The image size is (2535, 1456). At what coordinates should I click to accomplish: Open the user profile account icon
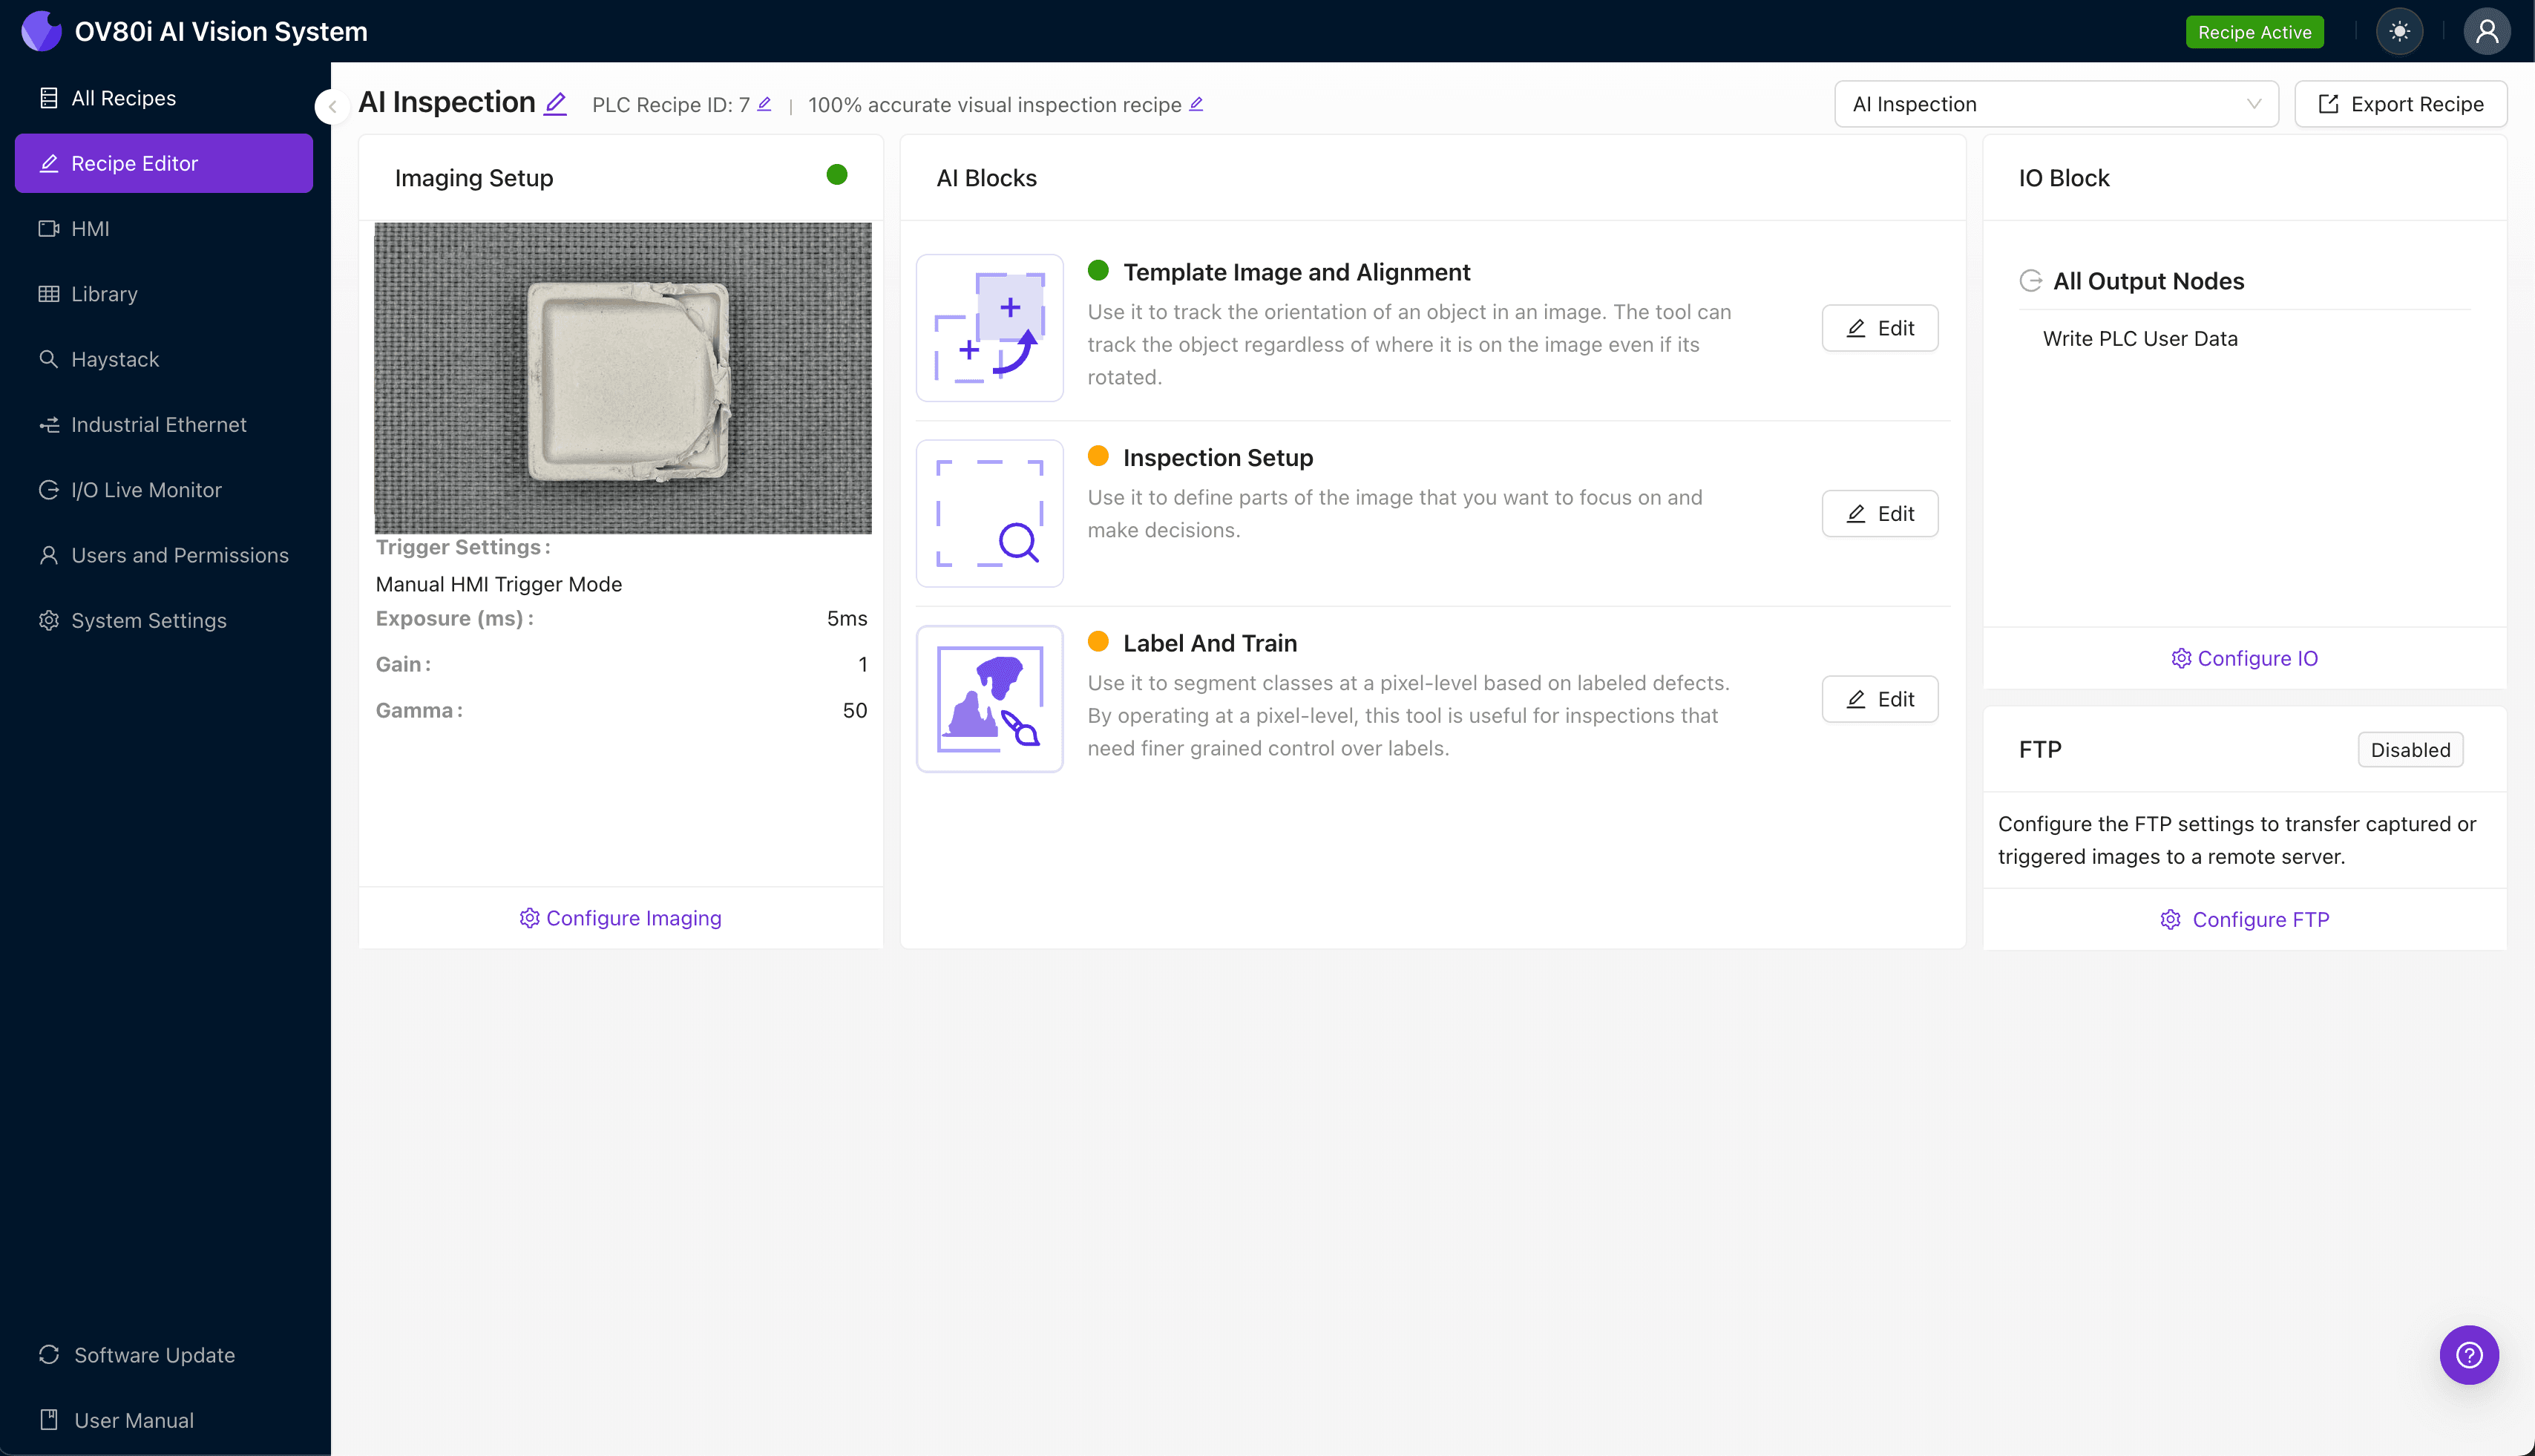click(x=2487, y=31)
